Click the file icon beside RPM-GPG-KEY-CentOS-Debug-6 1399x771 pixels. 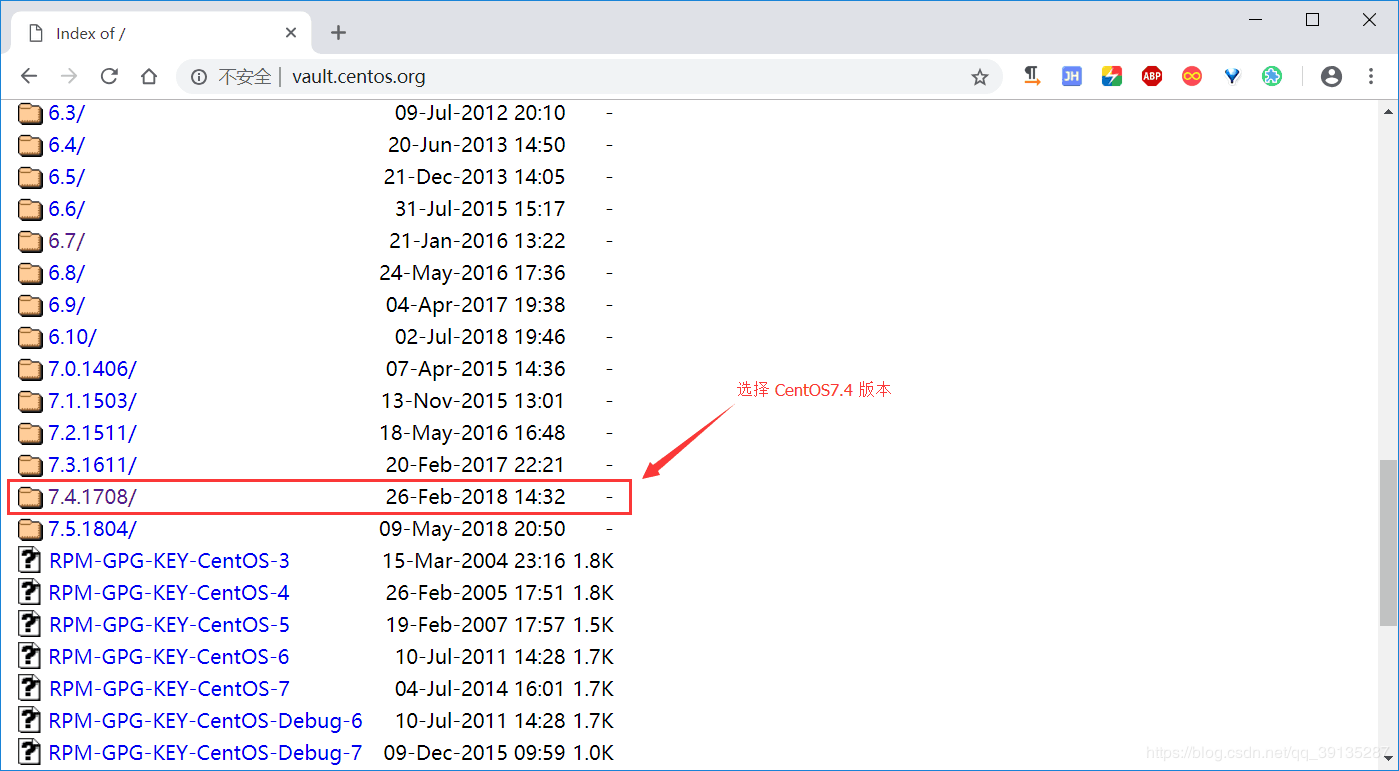31,720
